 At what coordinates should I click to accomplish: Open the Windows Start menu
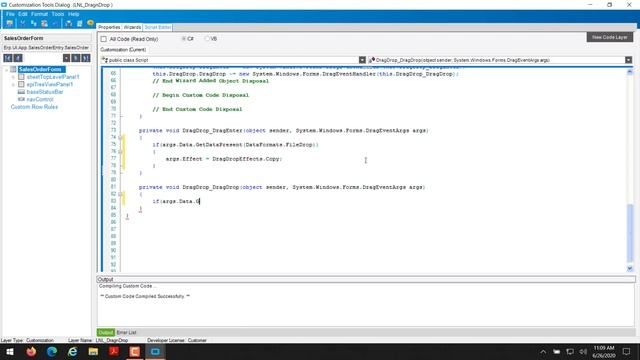coord(9,351)
